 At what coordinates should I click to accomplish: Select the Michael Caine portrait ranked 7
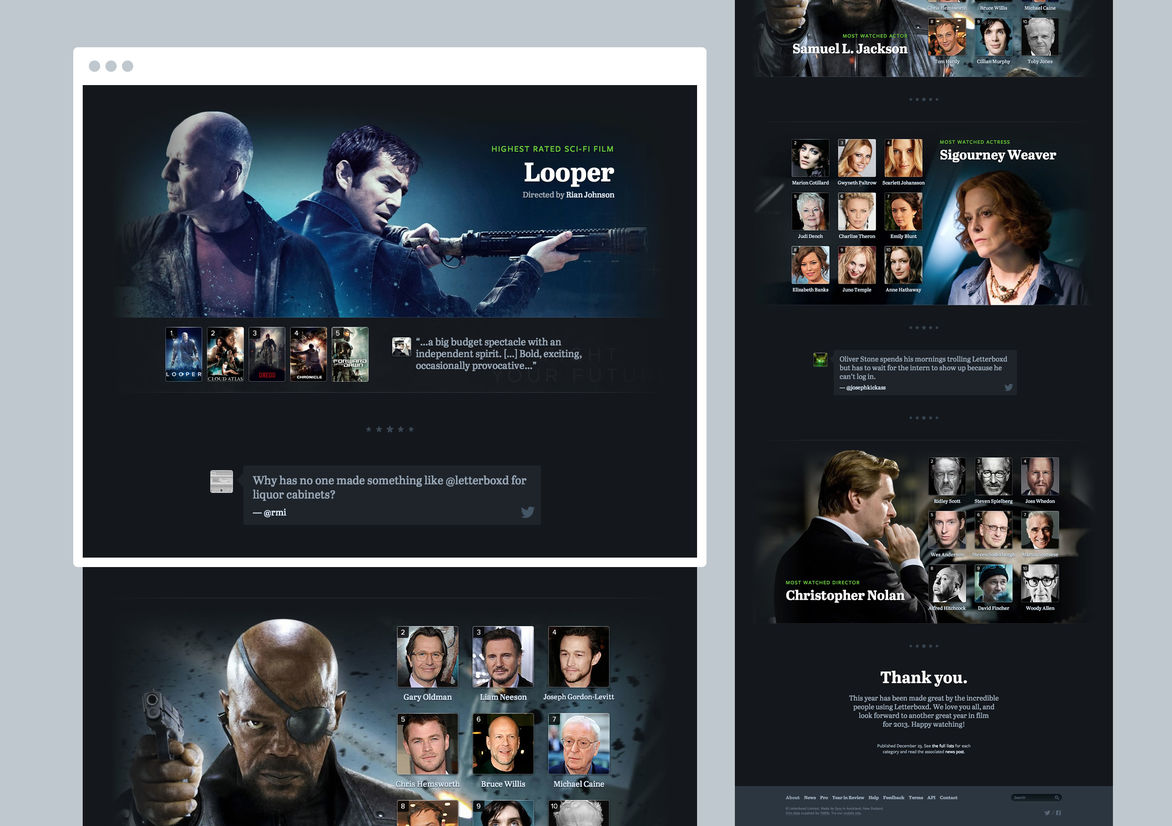tap(579, 744)
